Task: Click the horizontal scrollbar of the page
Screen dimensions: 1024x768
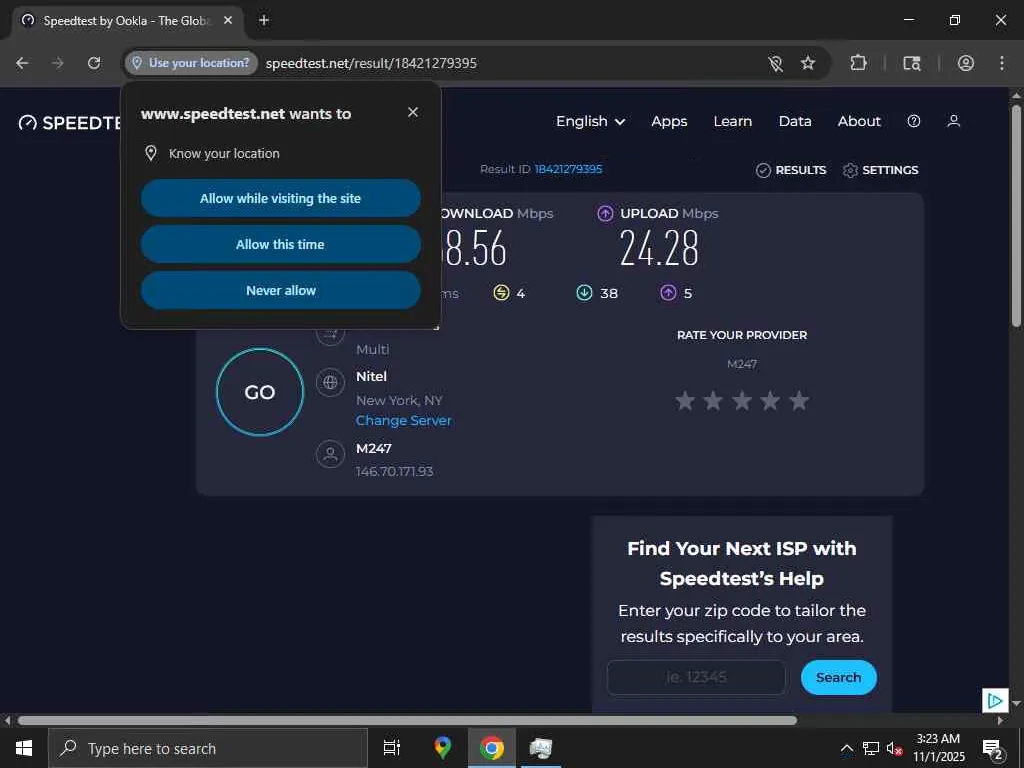Action: tap(407, 720)
